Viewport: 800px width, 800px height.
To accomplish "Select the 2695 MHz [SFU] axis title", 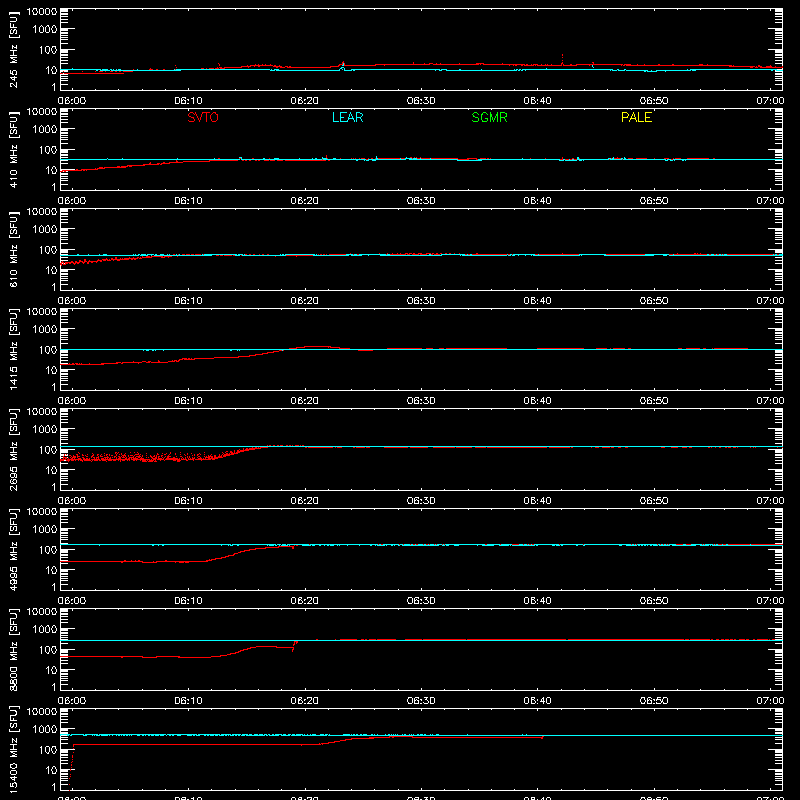I will point(14,449).
